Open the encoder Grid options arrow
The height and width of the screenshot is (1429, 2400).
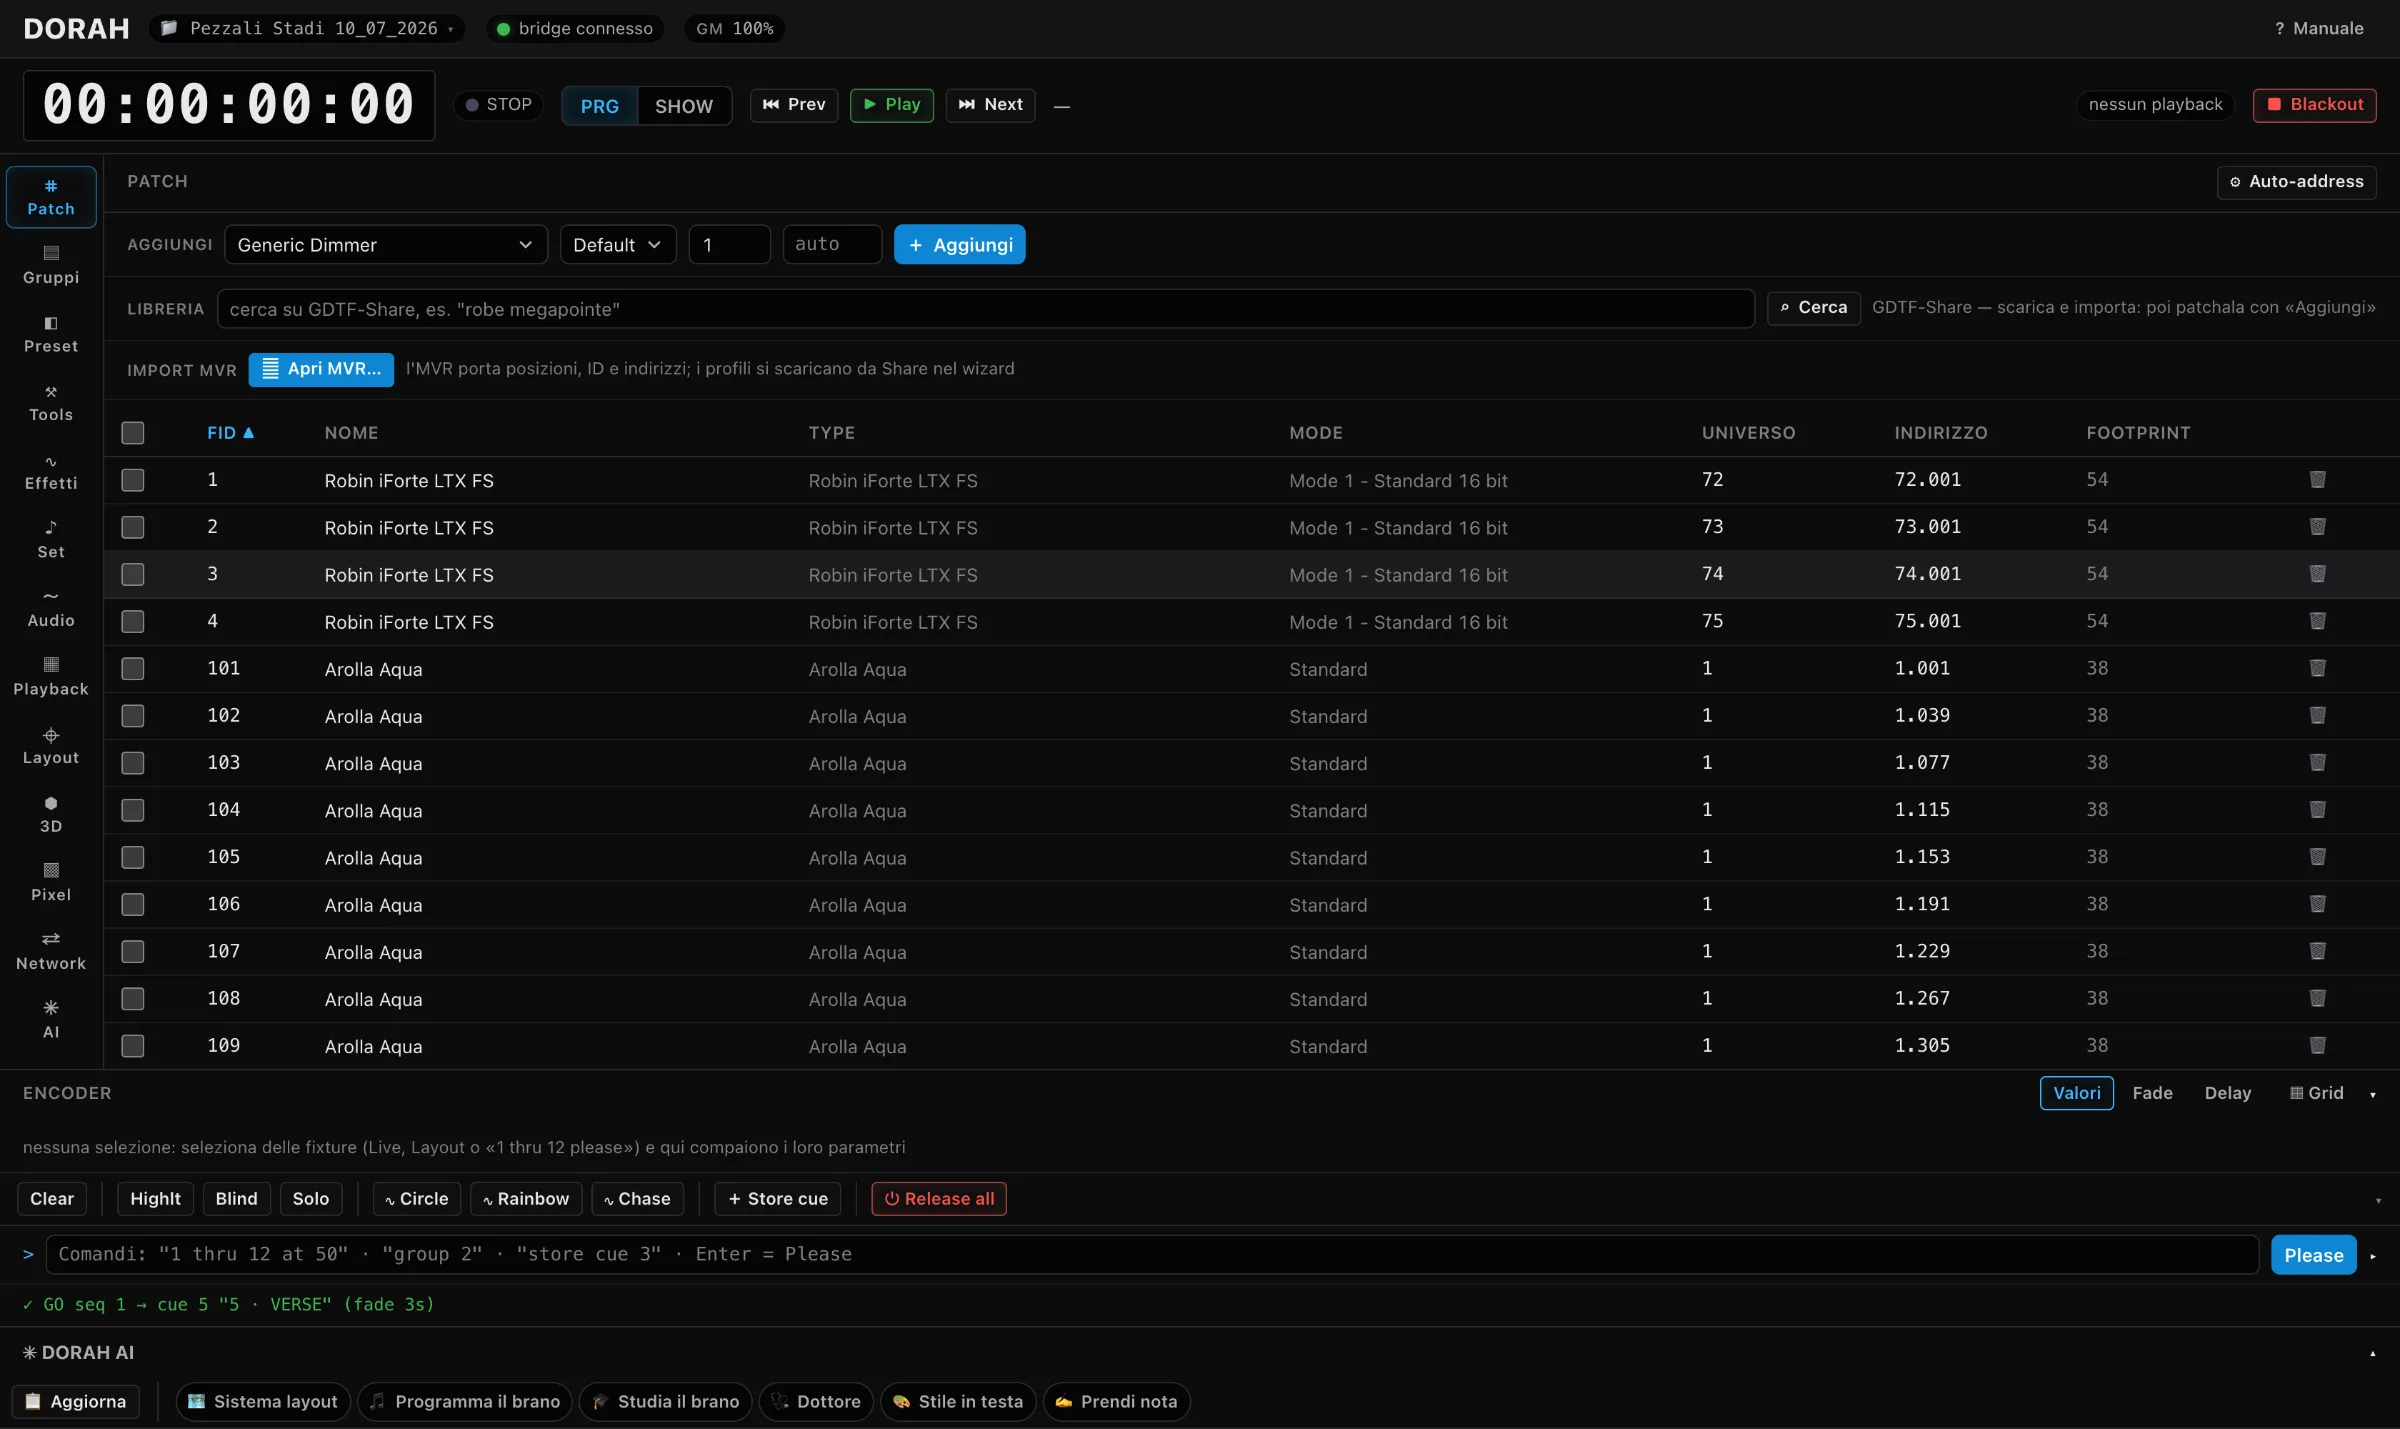[x=2372, y=1095]
